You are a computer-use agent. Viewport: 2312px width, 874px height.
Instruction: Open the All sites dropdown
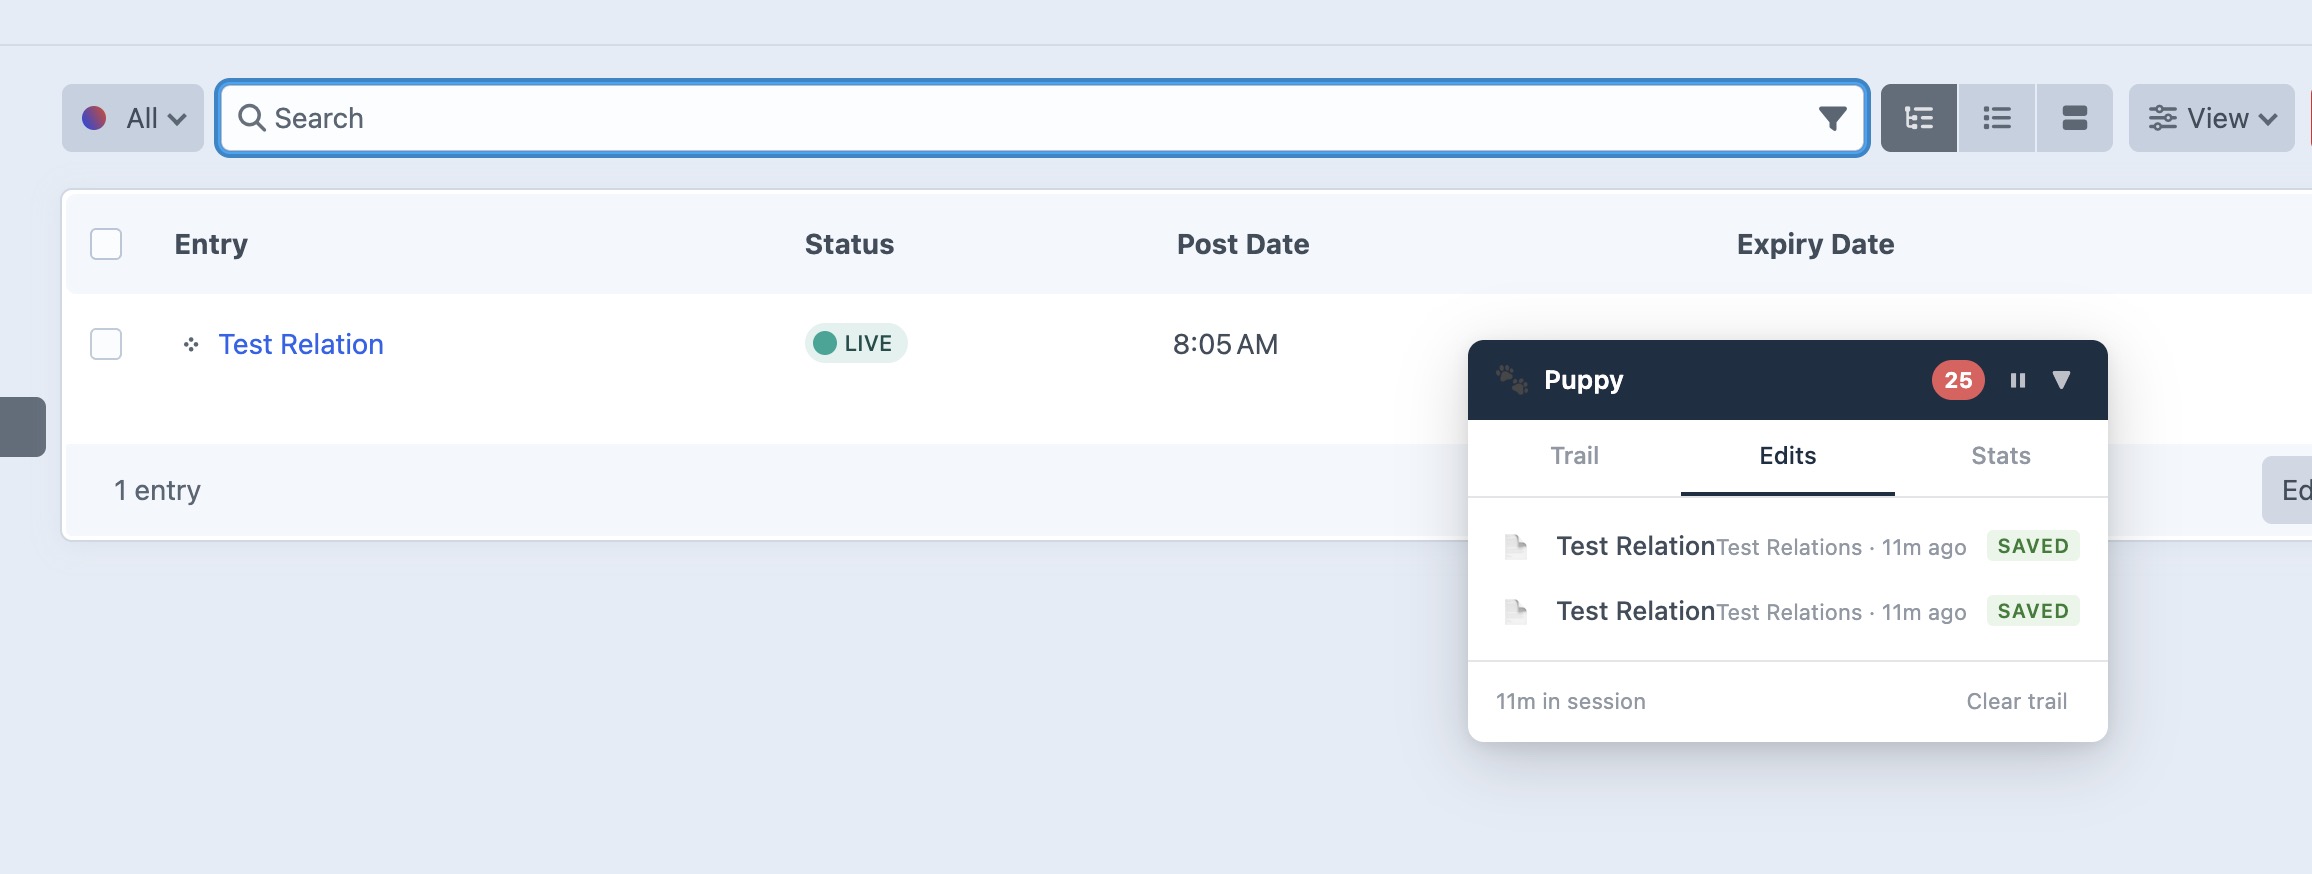point(133,118)
